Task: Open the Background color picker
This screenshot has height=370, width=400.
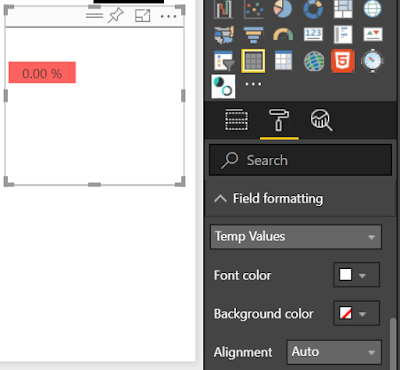Action: (356, 313)
